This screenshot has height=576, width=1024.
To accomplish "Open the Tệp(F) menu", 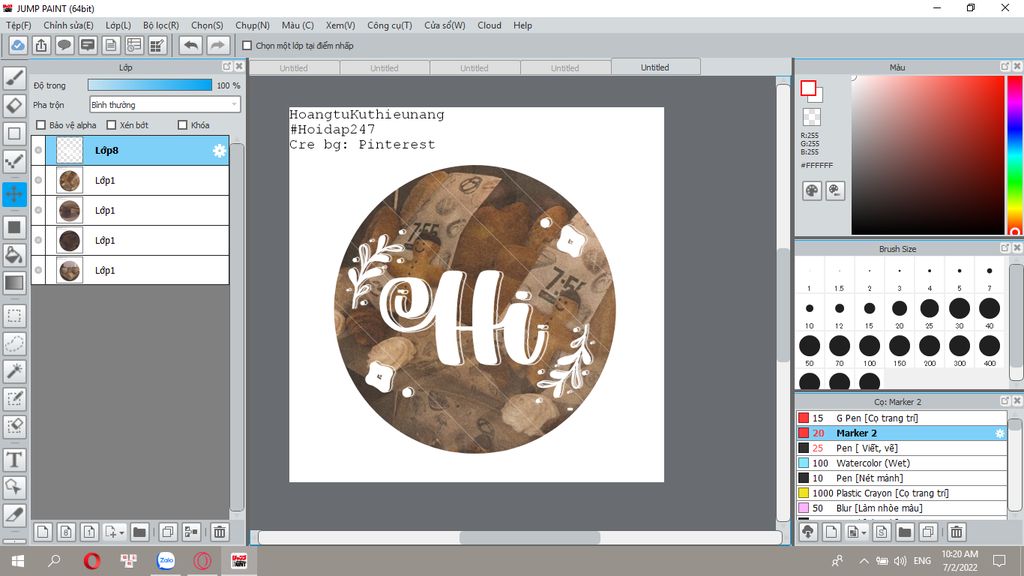I will (x=19, y=25).
